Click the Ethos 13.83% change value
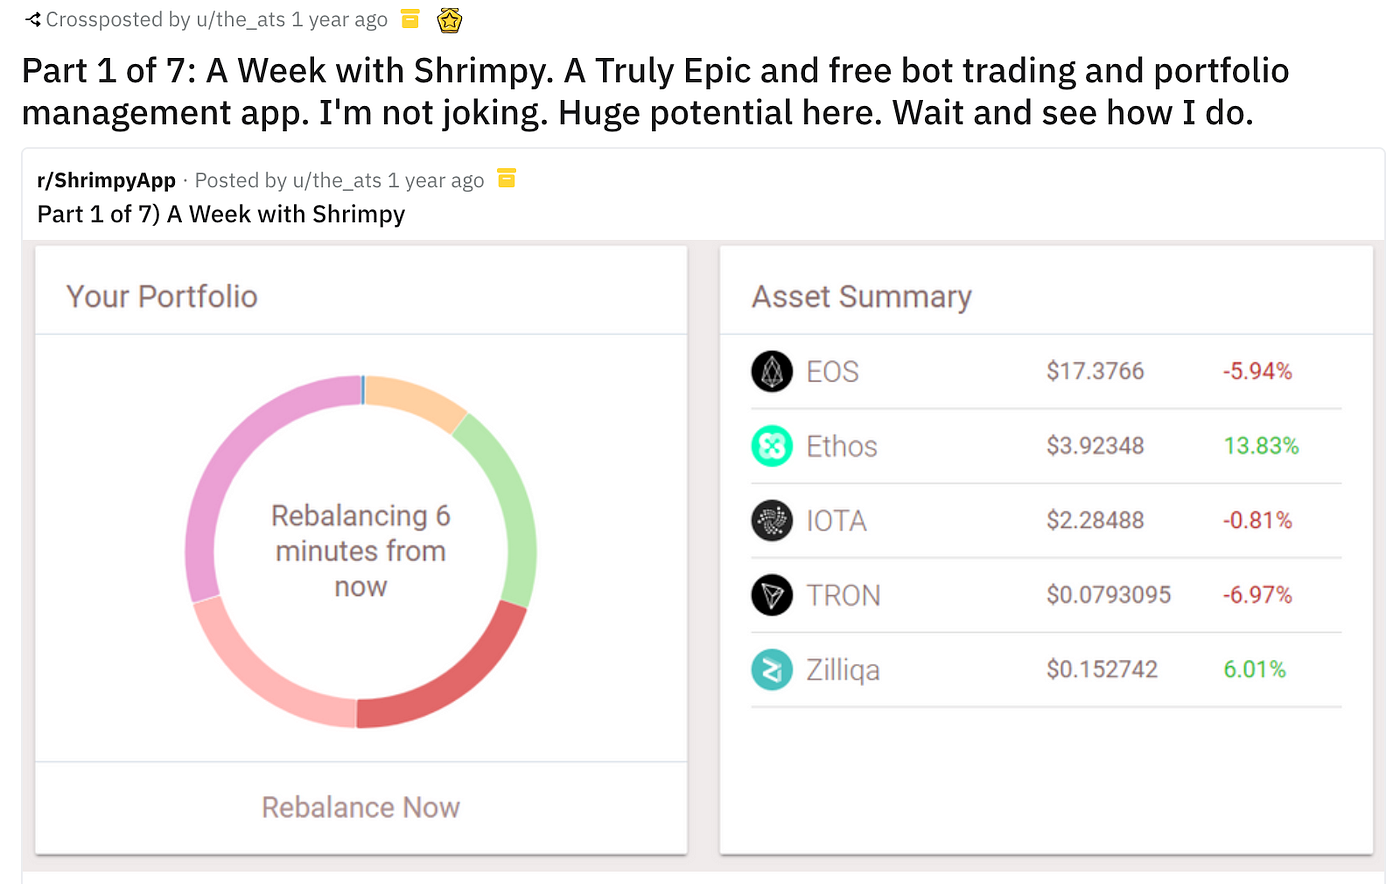This screenshot has width=1400, height=884. coord(1260,446)
